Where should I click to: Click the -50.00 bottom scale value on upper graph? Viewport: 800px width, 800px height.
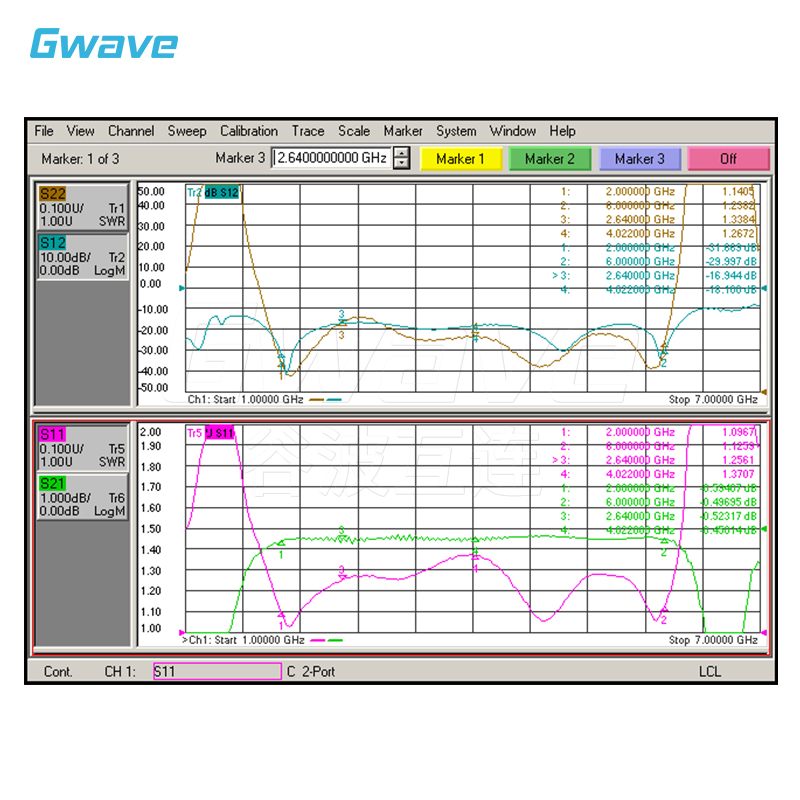click(153, 387)
